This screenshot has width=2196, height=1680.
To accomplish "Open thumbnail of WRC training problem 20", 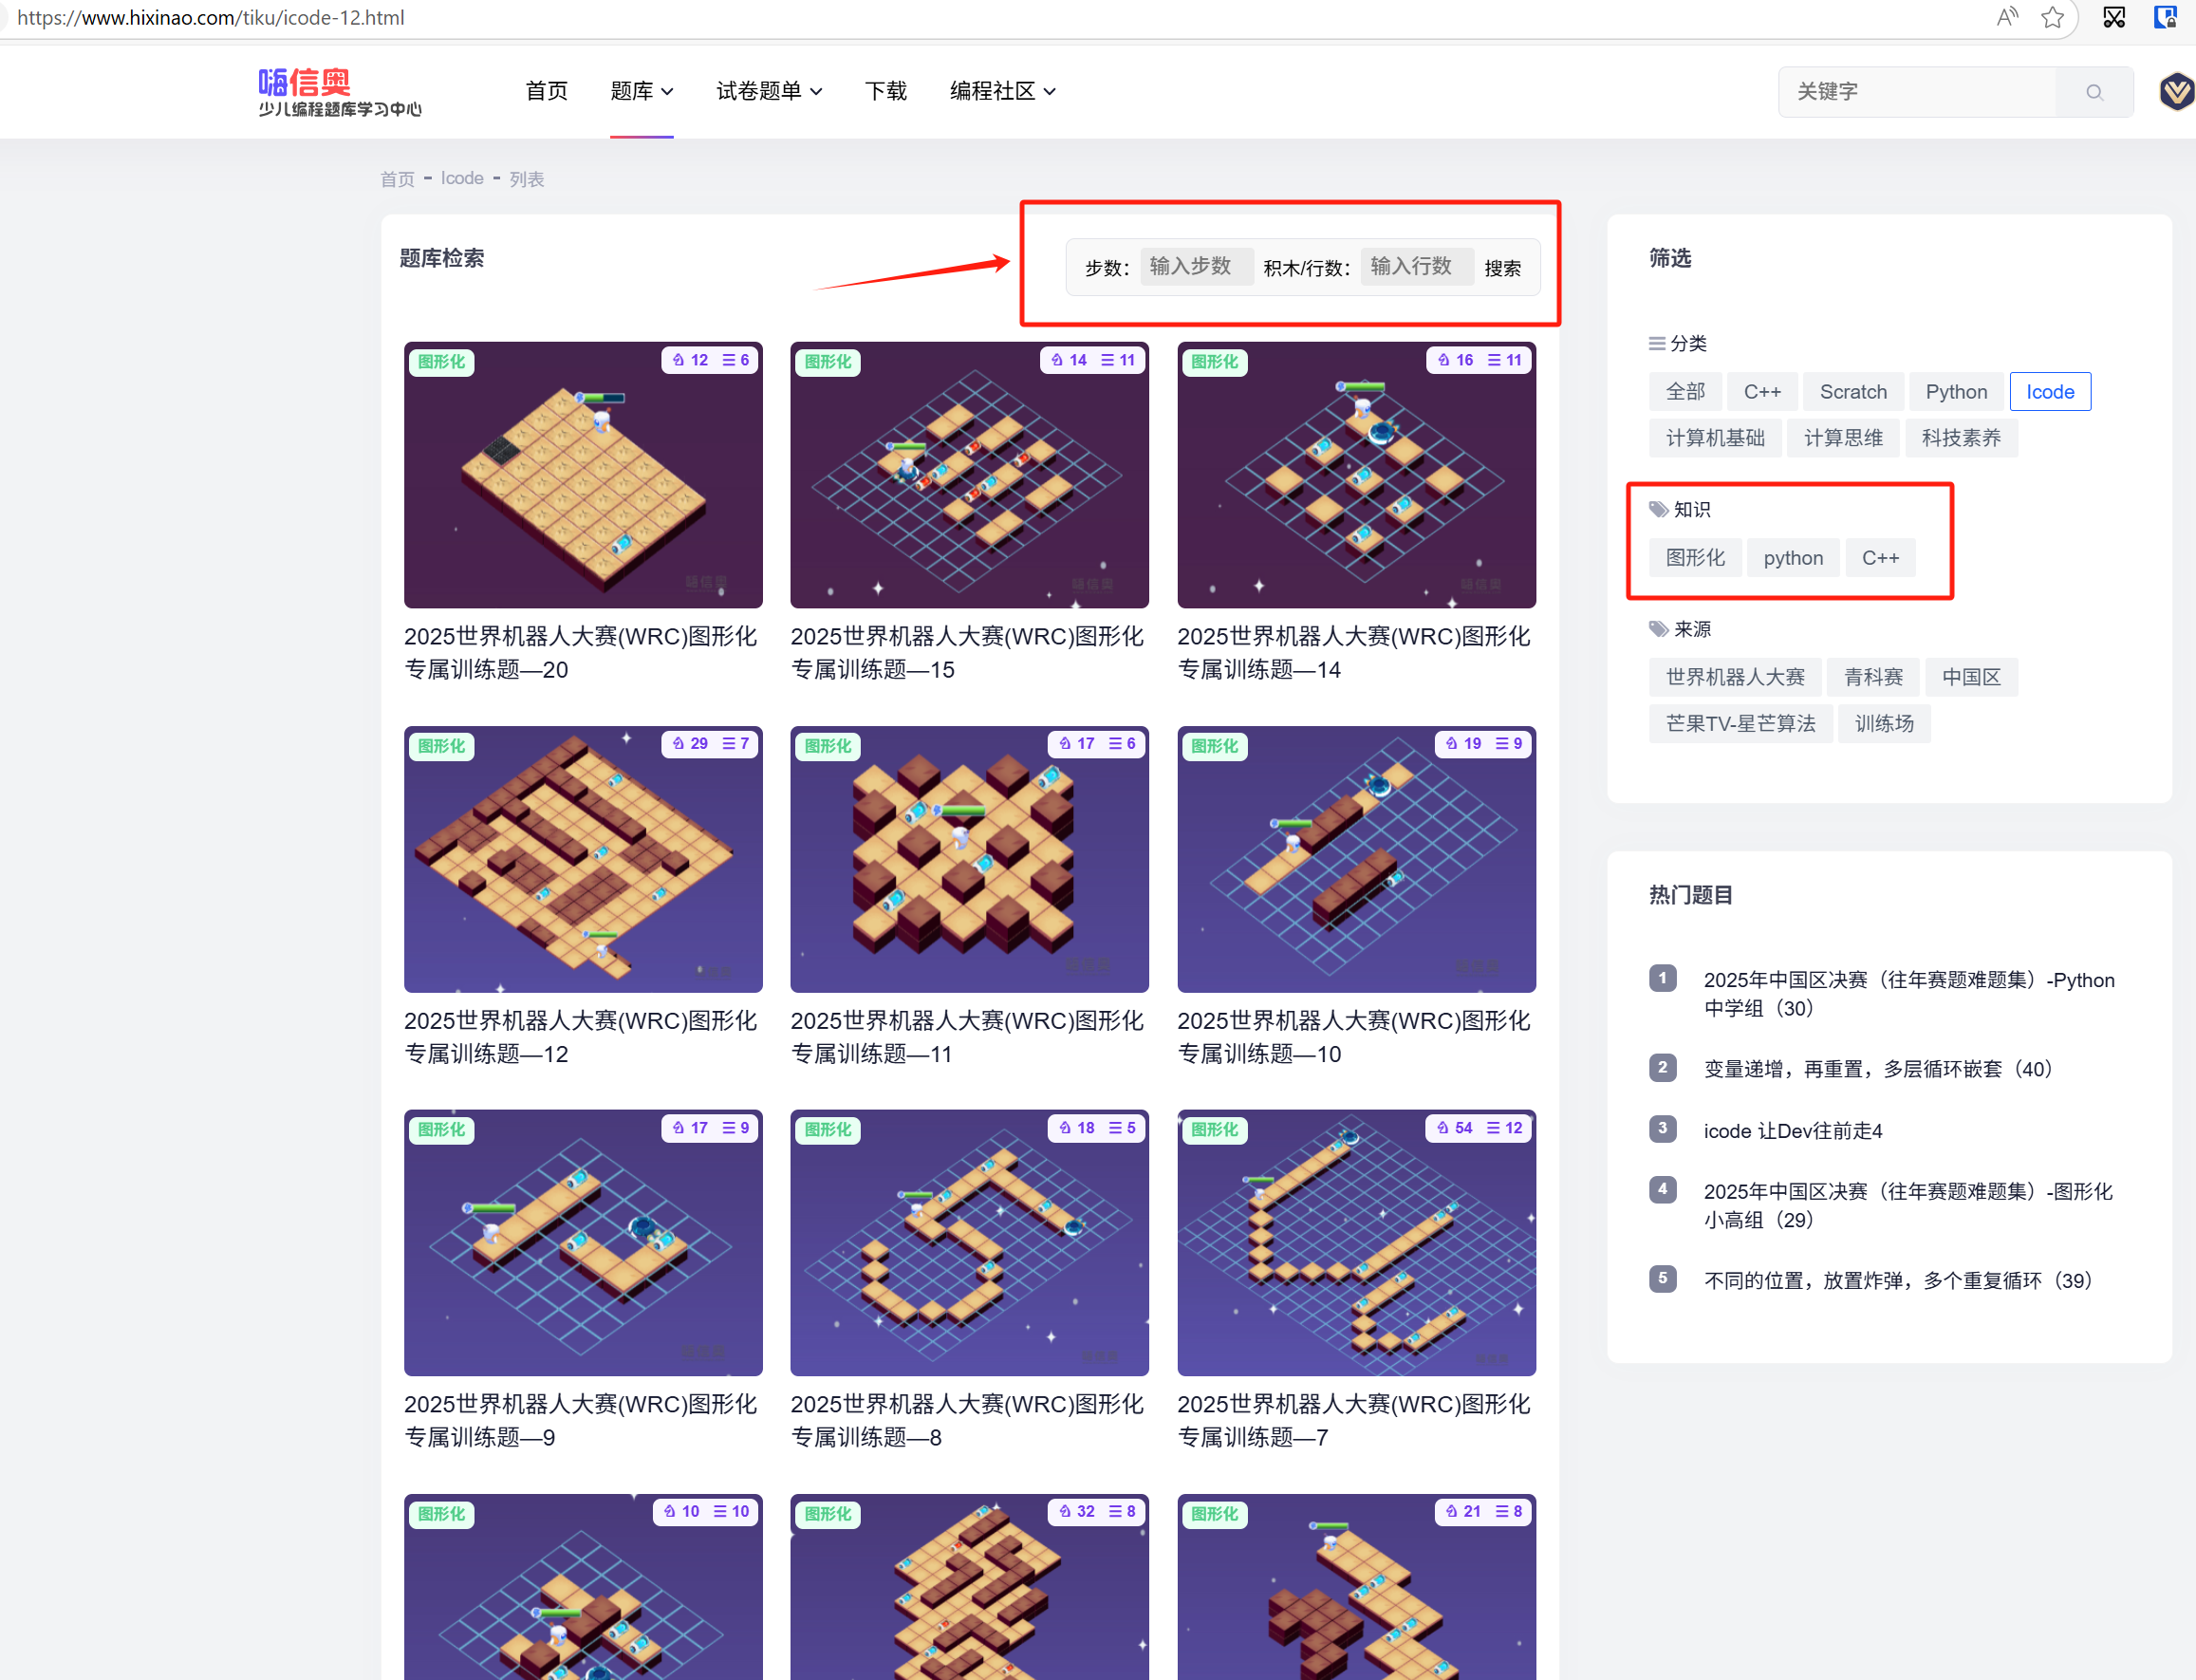I will pos(583,475).
